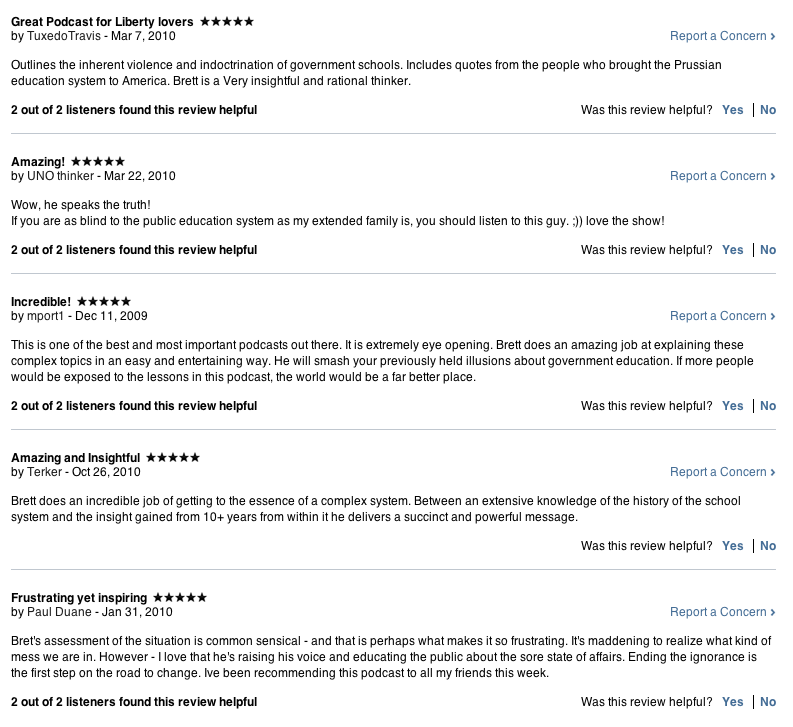The width and height of the screenshot is (793, 727).
Task: Click the five-star rating on Incredible! review
Action: (x=104, y=301)
